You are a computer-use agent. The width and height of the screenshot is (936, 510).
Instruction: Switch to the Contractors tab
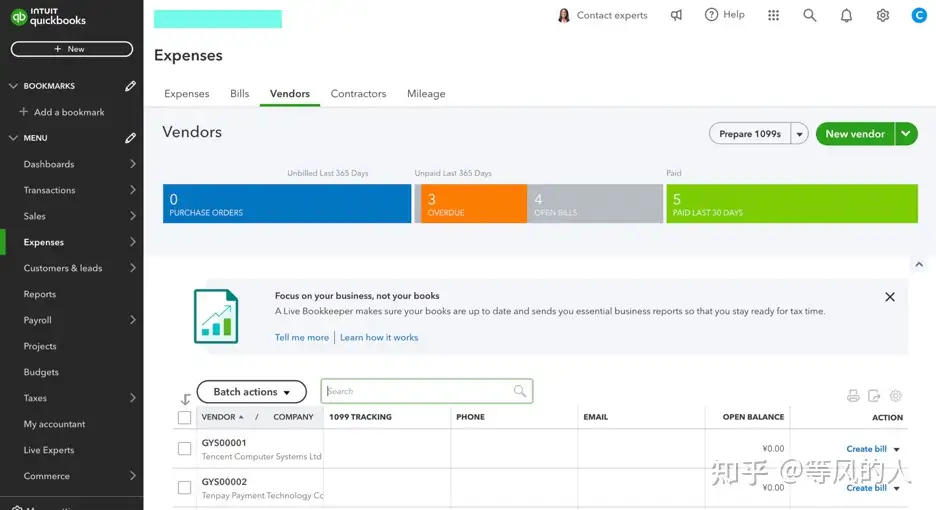coord(358,94)
